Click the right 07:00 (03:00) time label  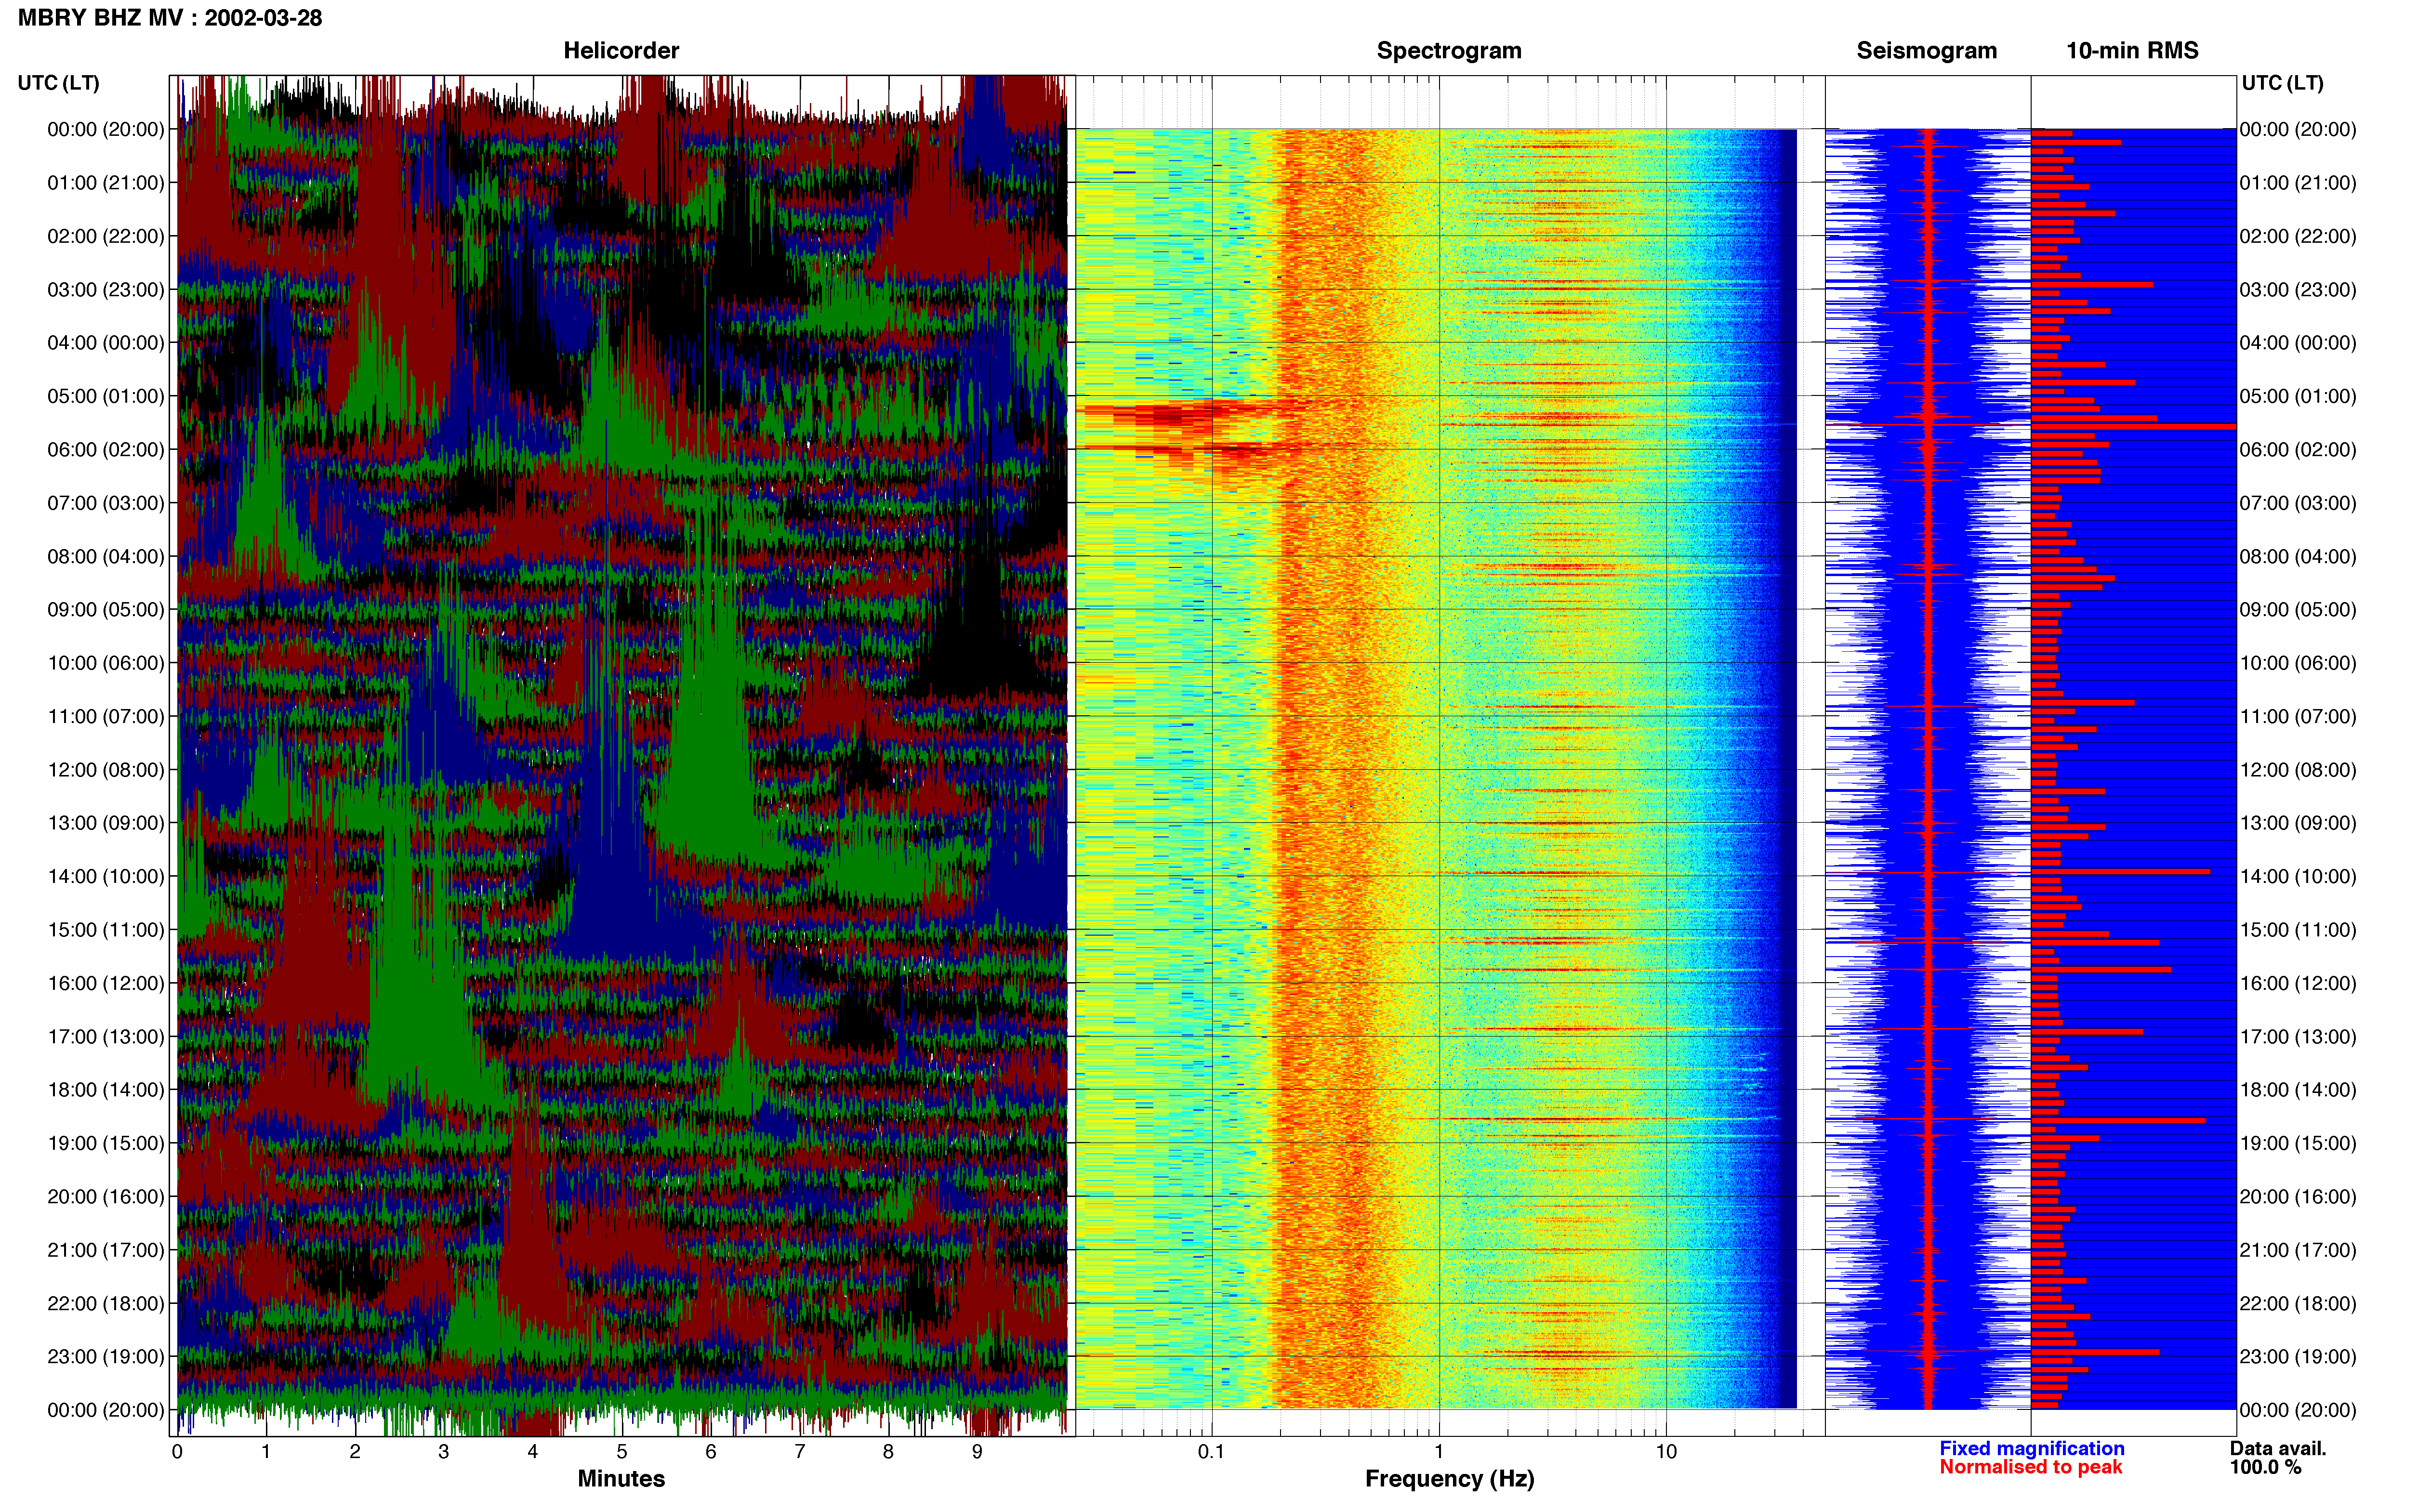tap(2298, 502)
